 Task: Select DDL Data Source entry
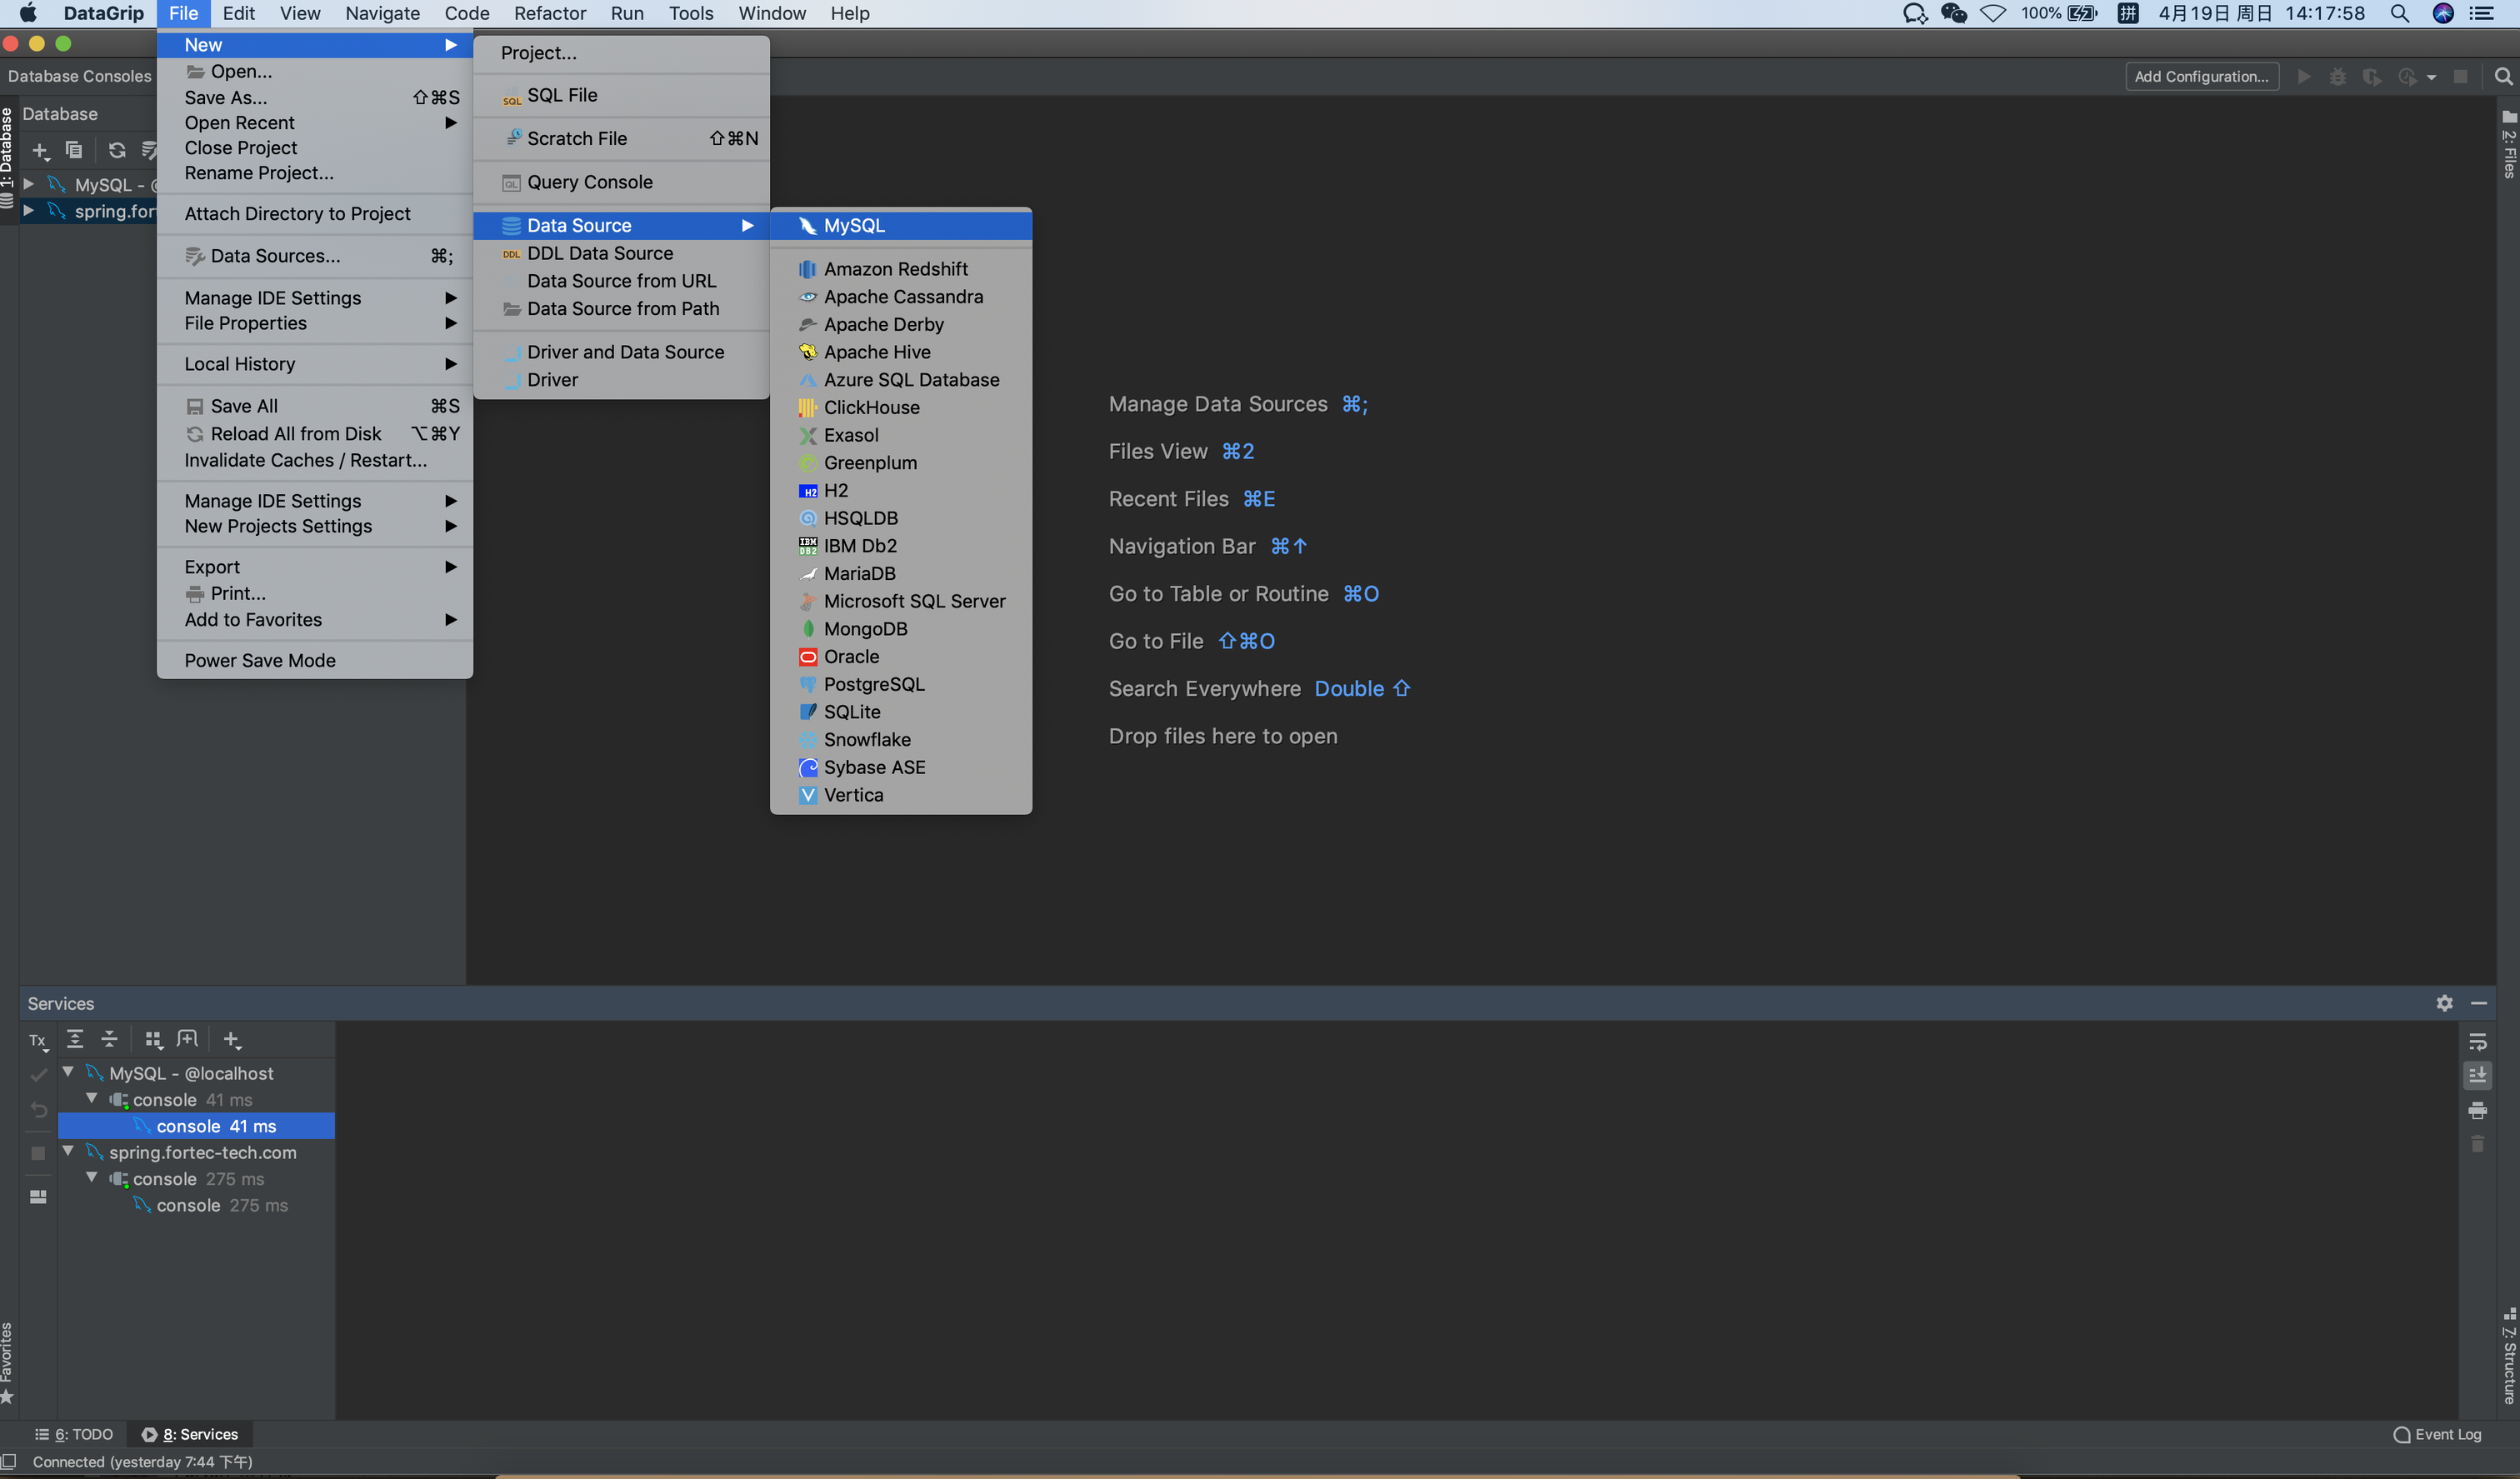621,253
